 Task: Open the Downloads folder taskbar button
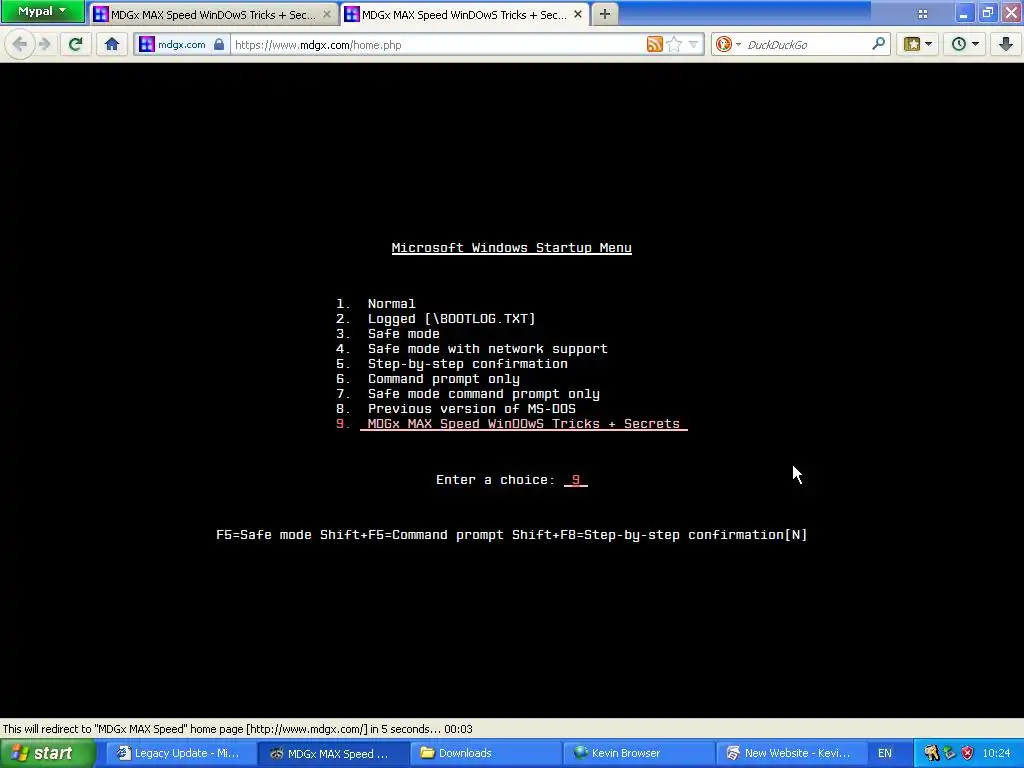click(486, 753)
